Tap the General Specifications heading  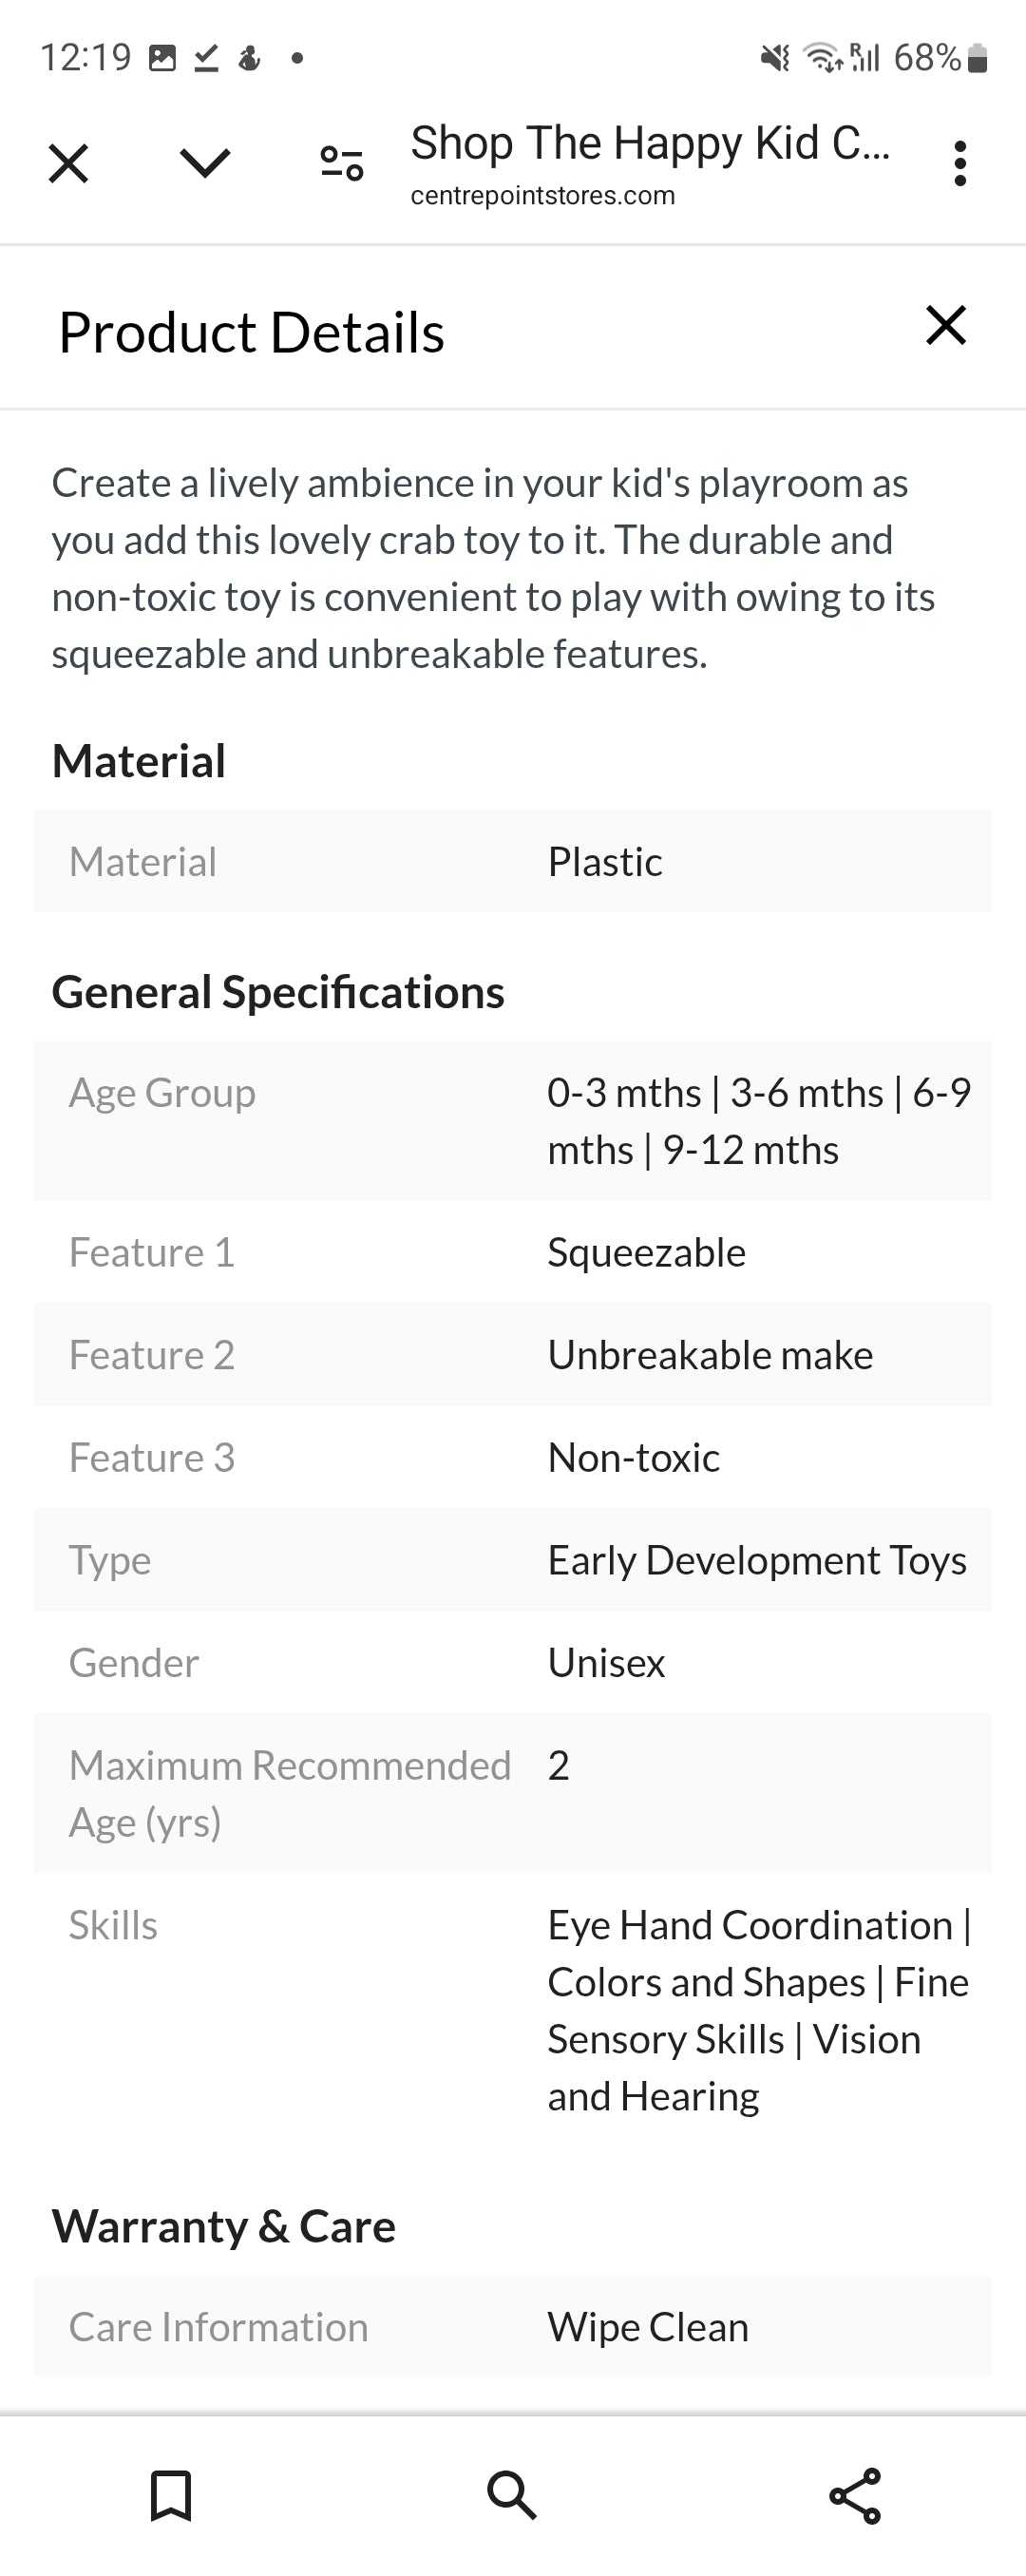click(x=278, y=992)
